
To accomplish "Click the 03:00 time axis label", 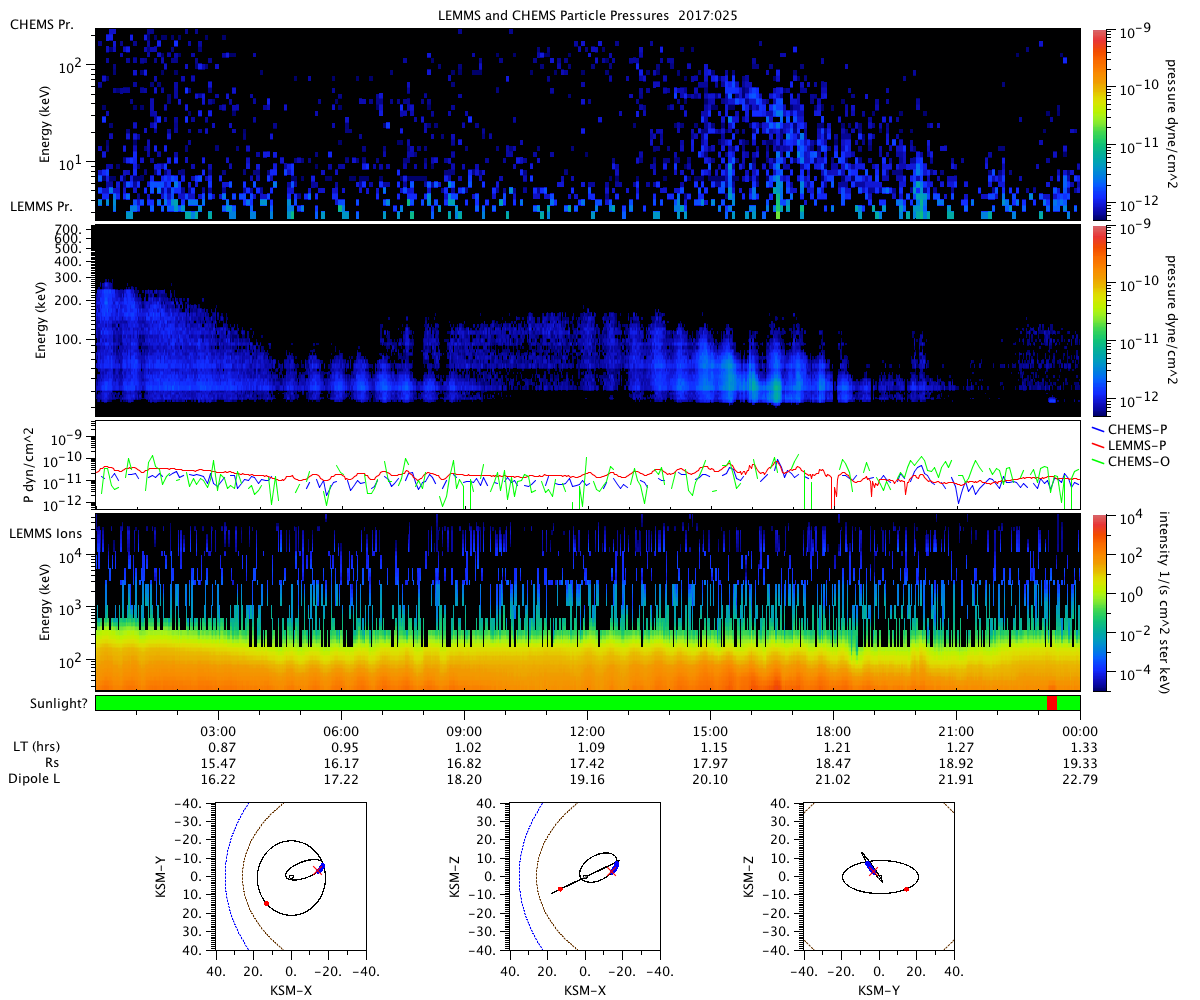I will [218, 731].
